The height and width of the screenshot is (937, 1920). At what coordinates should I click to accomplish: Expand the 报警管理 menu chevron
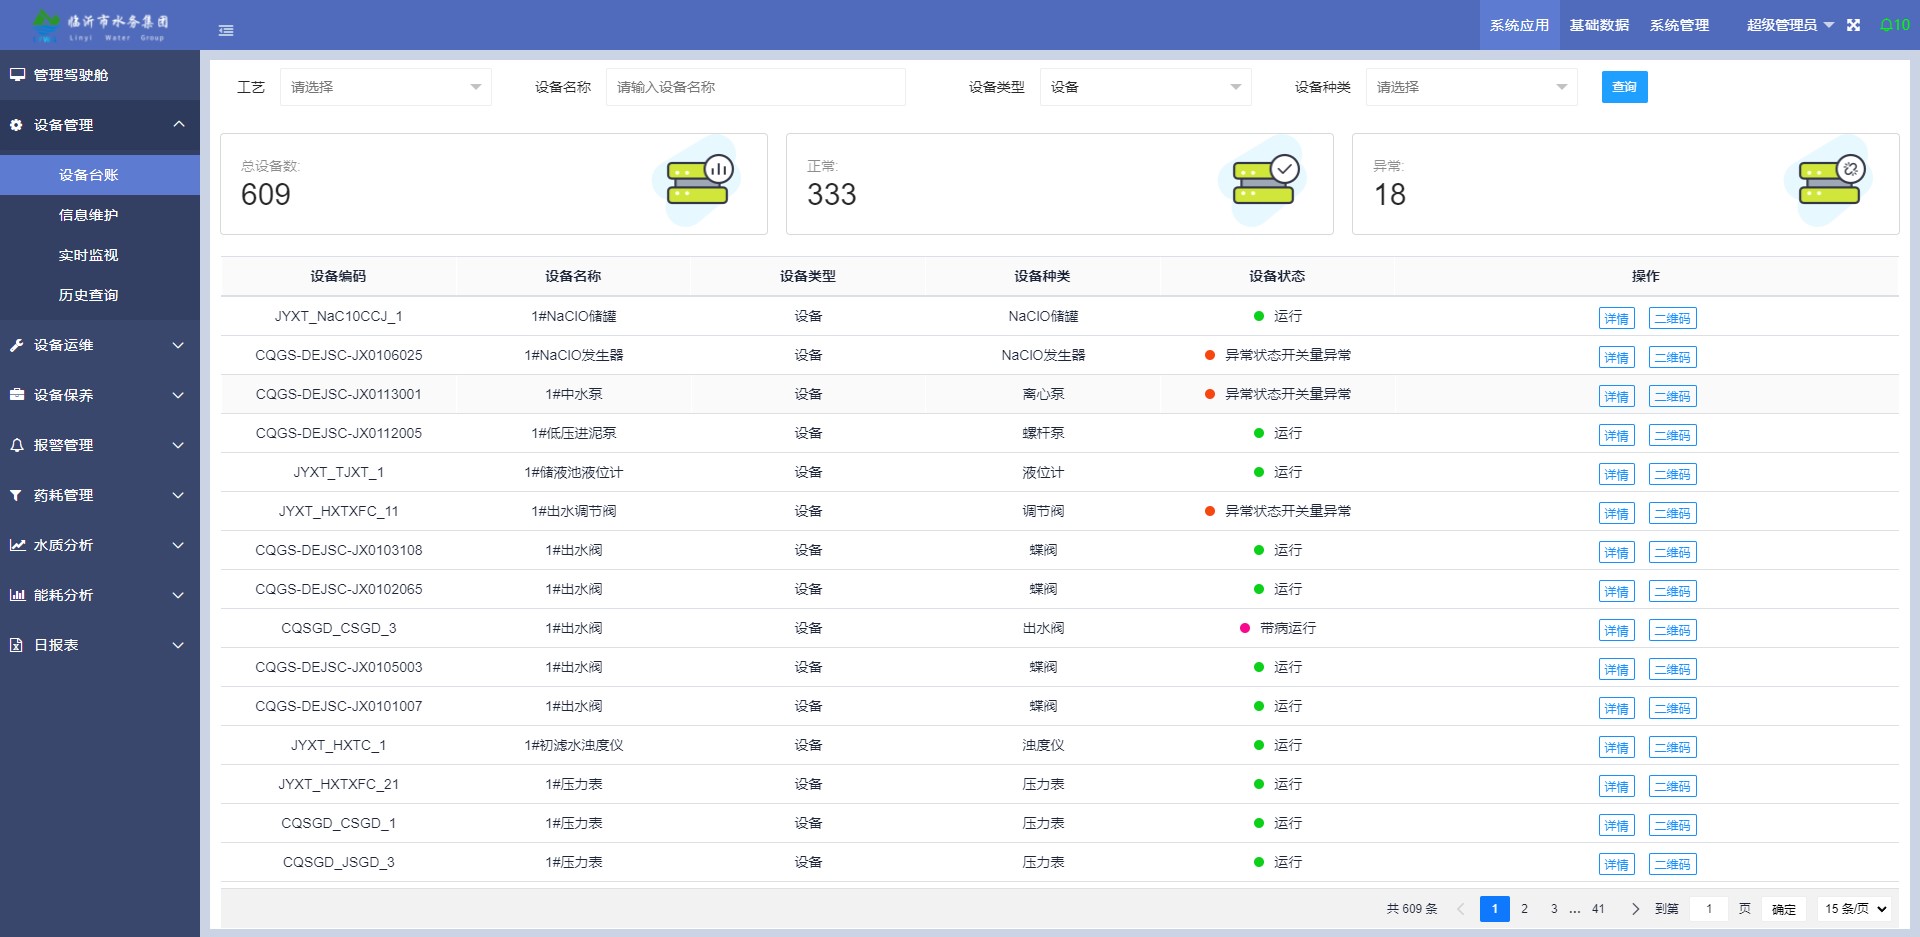[178, 445]
